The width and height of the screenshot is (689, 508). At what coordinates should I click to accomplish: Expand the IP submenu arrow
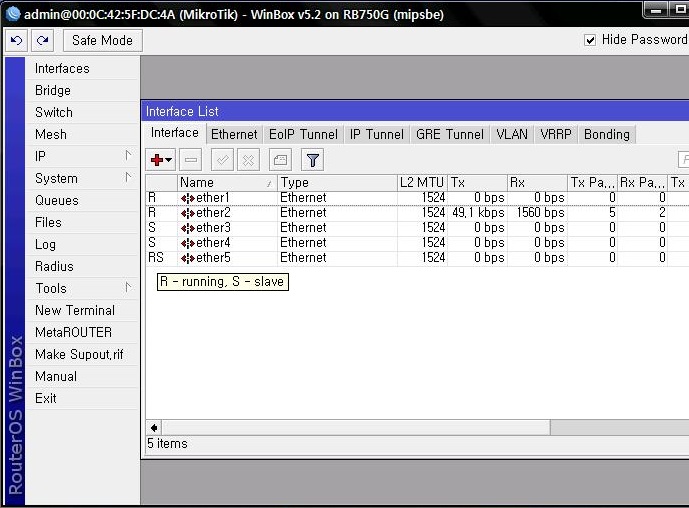click(x=128, y=155)
